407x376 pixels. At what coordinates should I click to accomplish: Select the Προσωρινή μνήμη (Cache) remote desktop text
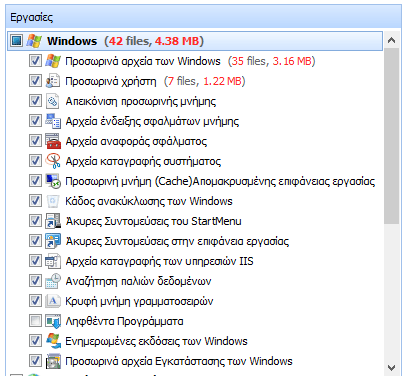coord(220,181)
